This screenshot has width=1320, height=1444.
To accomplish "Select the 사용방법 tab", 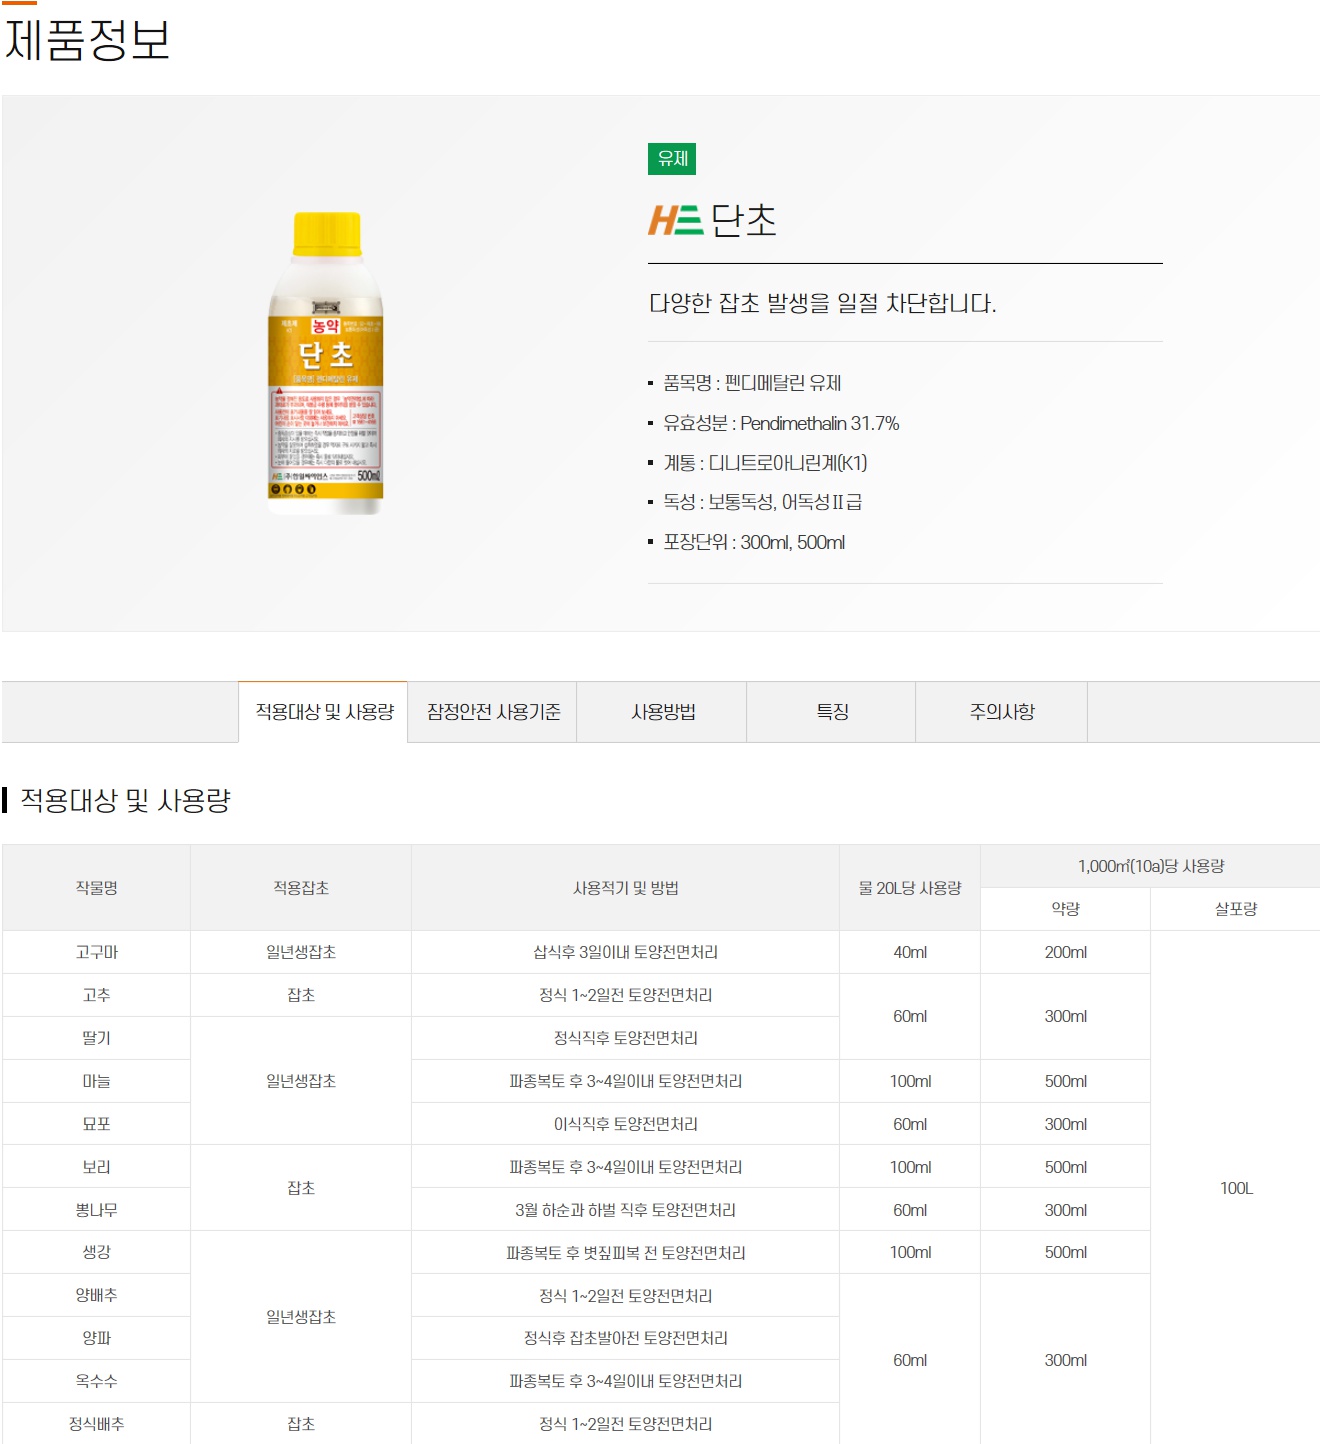I will click(x=662, y=712).
